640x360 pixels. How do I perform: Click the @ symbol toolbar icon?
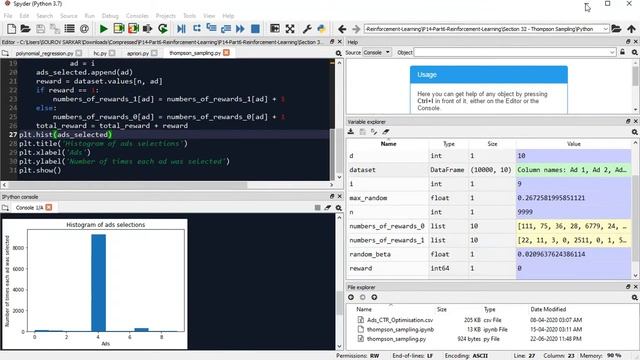point(84,29)
